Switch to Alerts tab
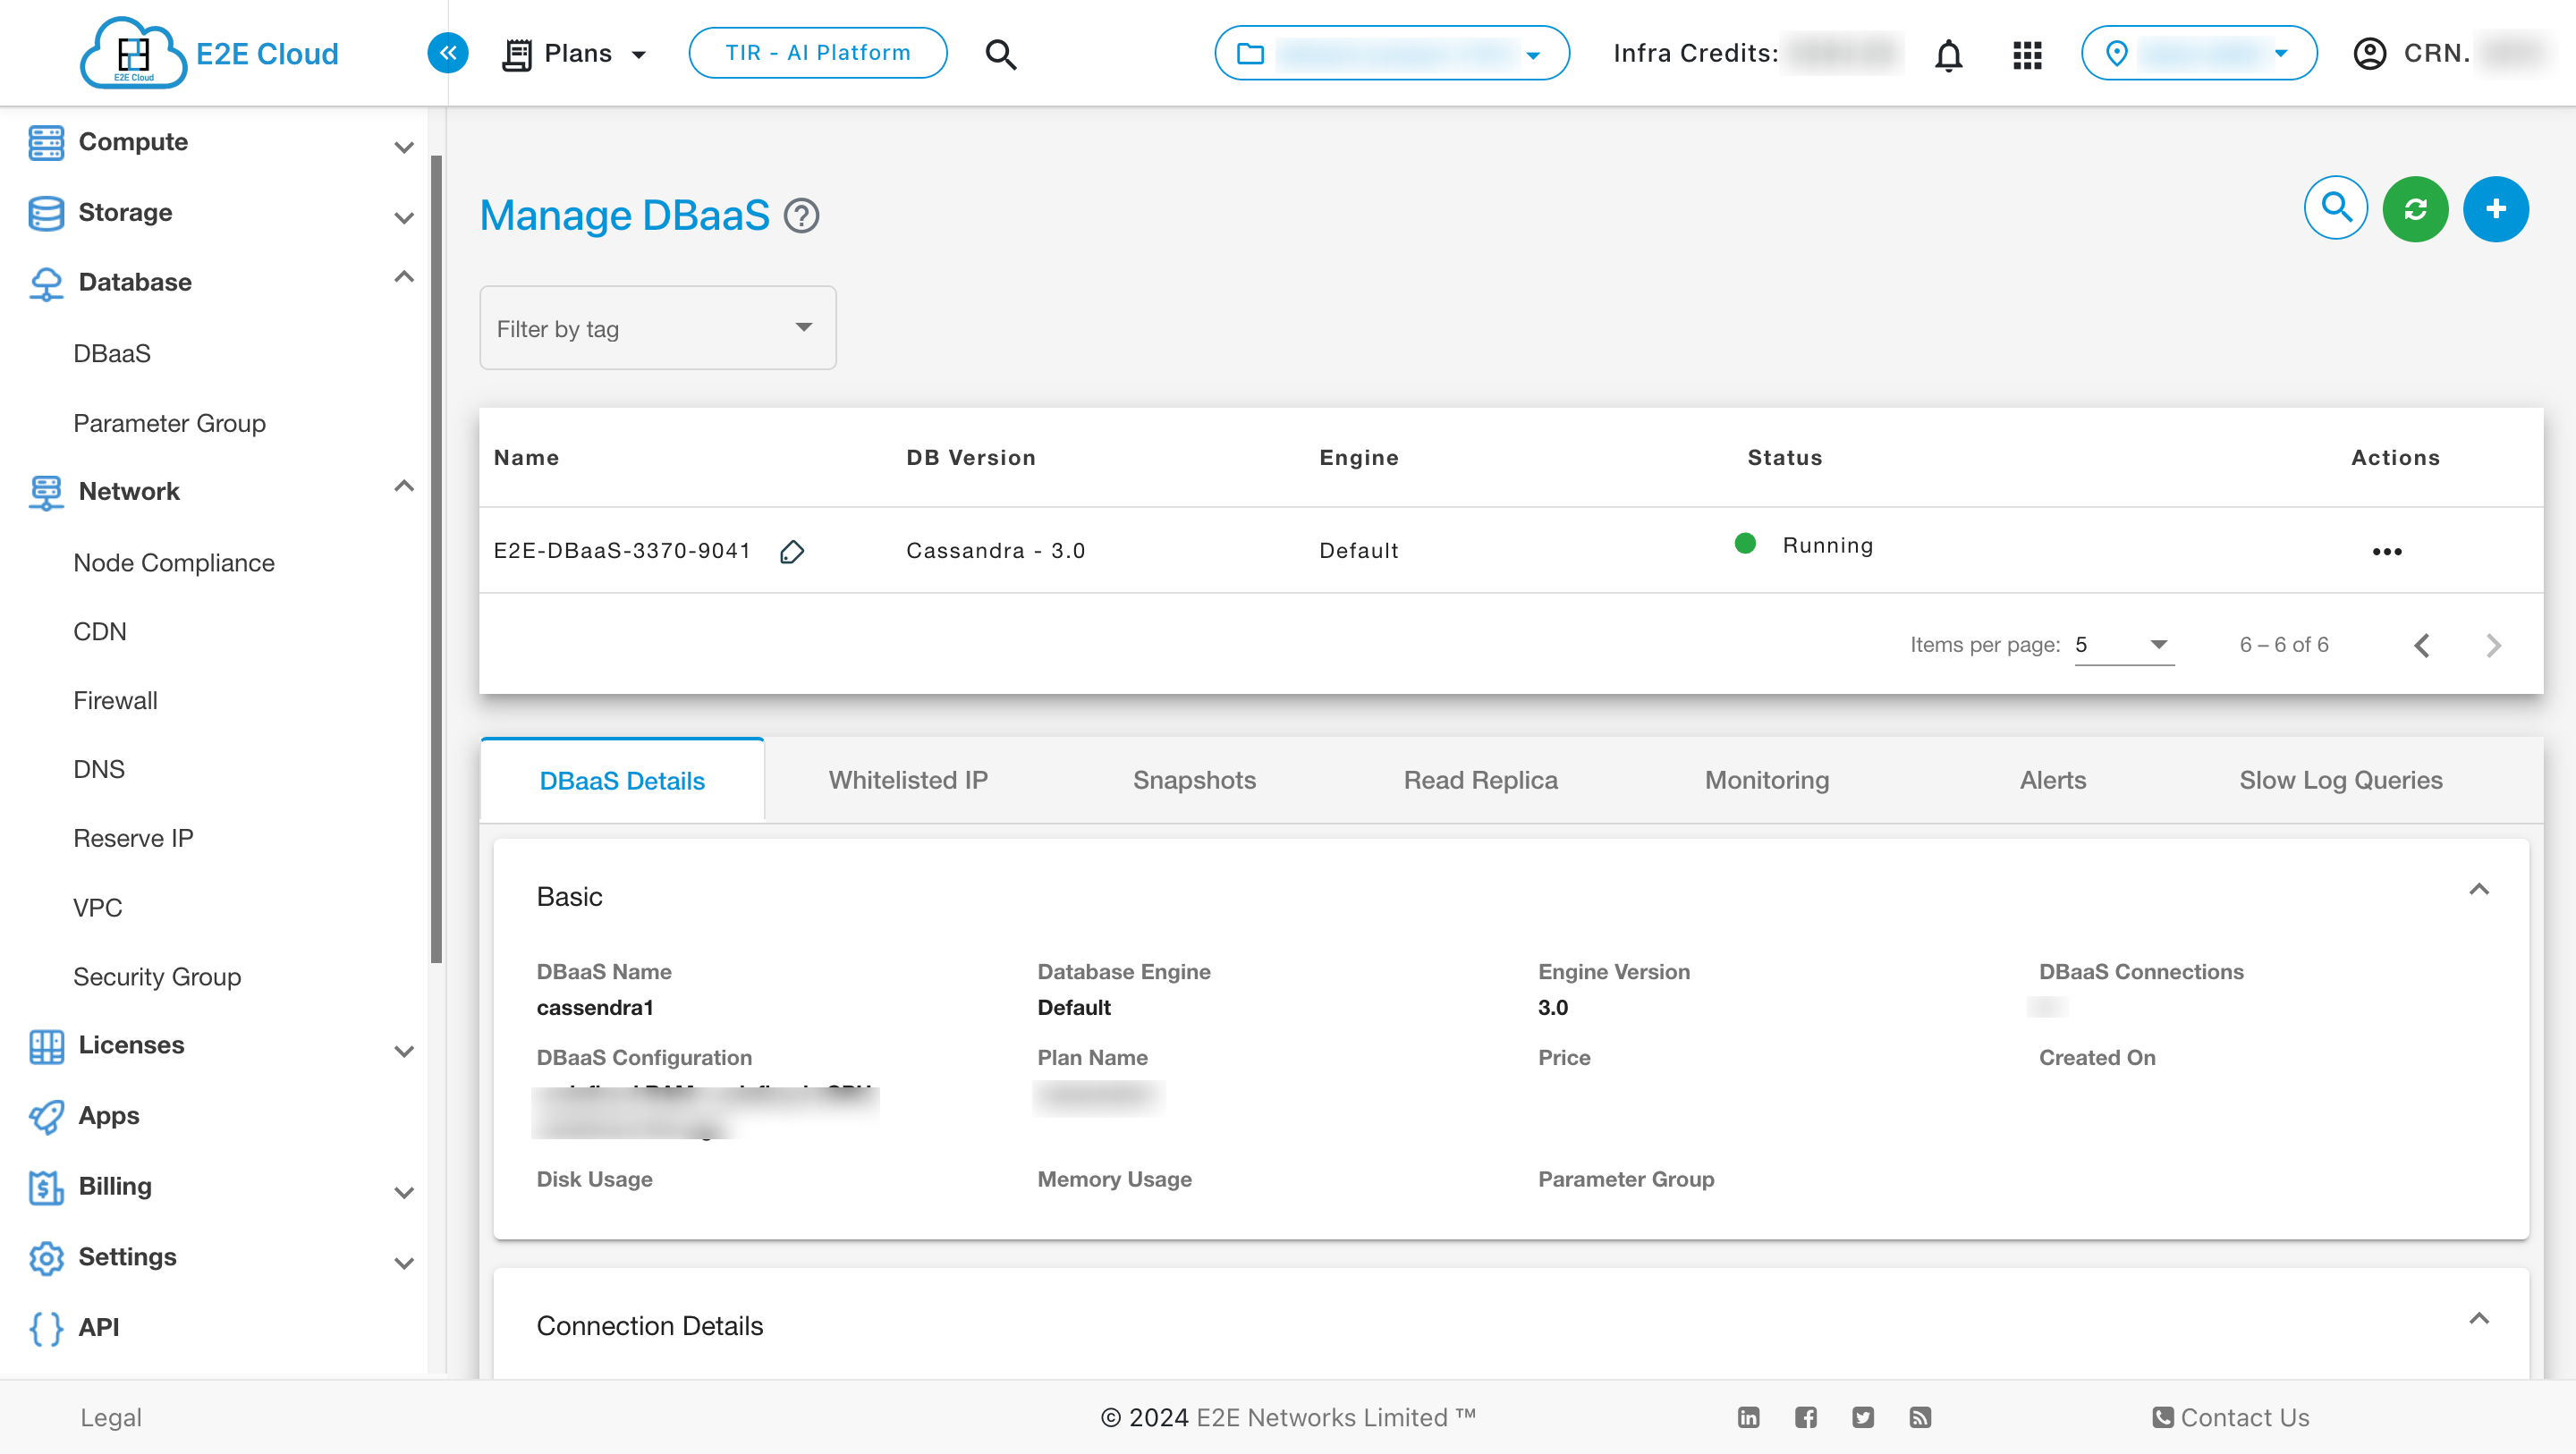Viewport: 2576px width, 1454px height. tap(2053, 780)
